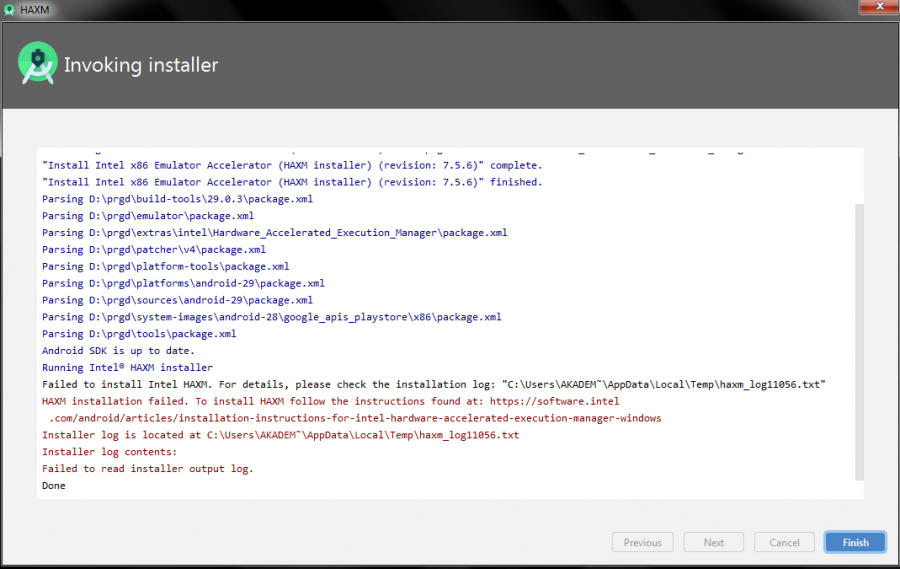Screen dimensions: 900x569
Task: Click the software.intel.com instructions URL continuation line
Action: point(355,418)
